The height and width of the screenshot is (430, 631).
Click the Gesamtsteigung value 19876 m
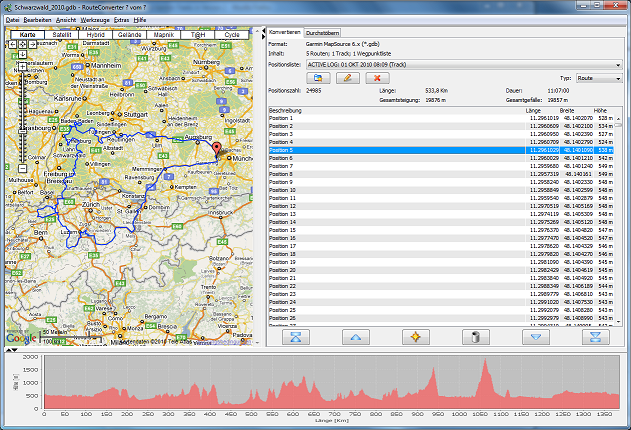click(435, 100)
